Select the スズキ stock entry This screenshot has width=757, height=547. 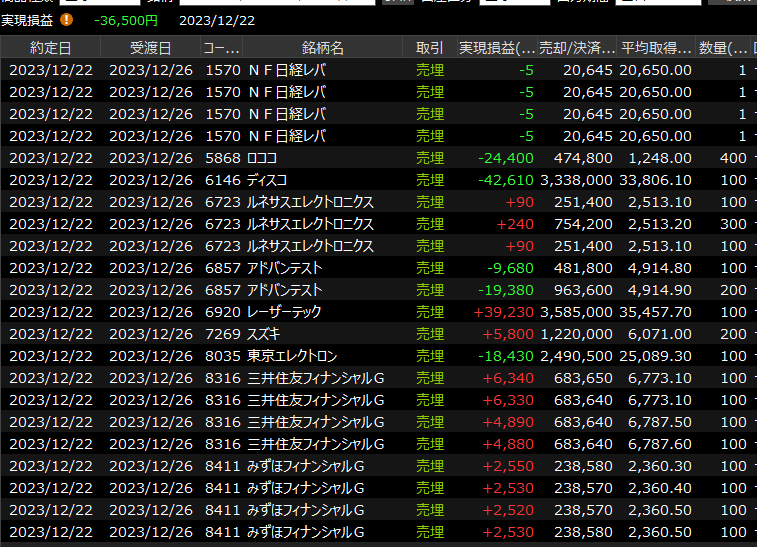[x=264, y=334]
